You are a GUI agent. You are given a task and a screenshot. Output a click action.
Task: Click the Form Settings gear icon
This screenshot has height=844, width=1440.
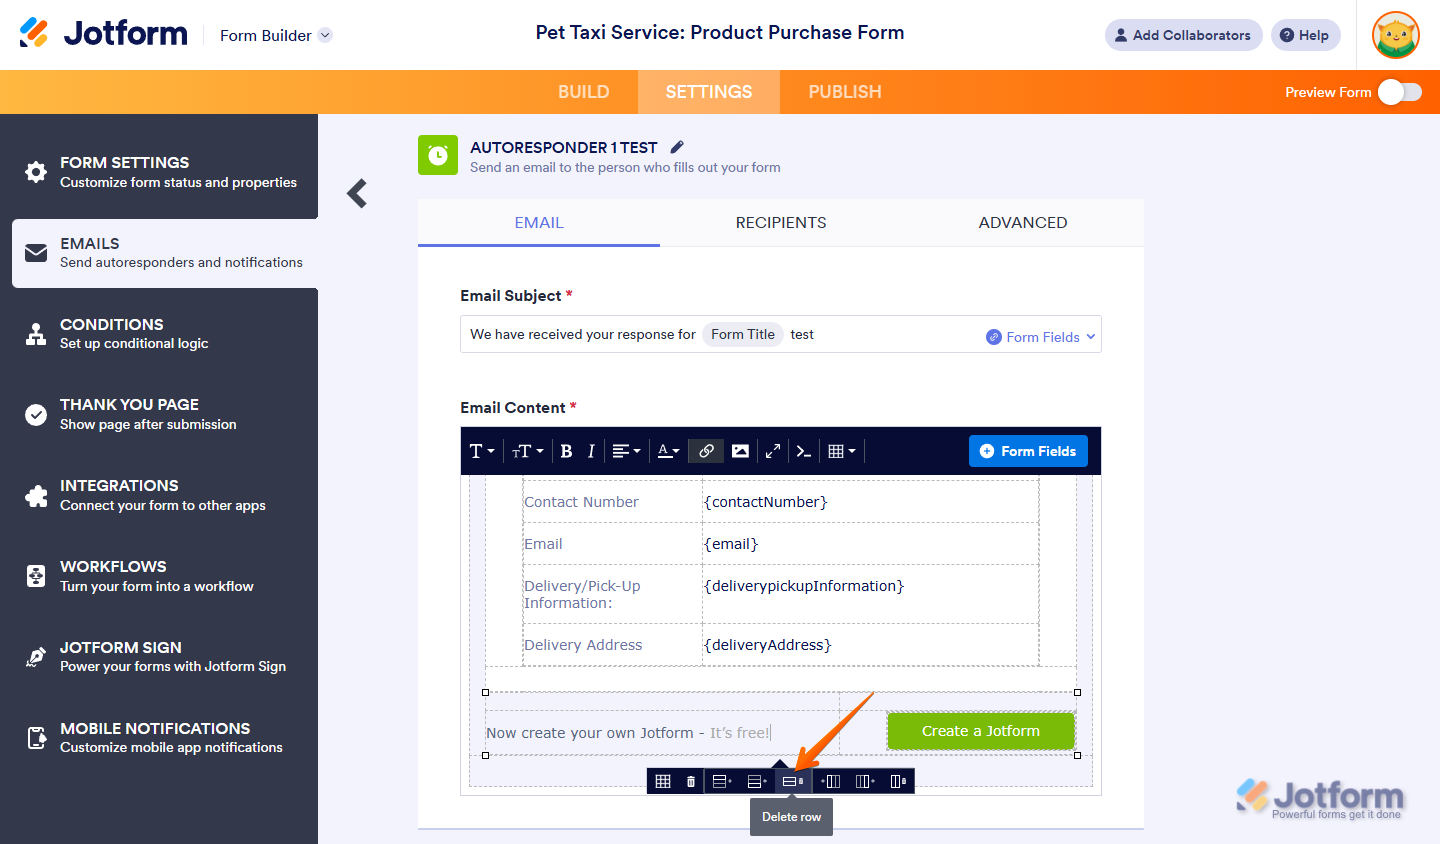[x=36, y=172]
